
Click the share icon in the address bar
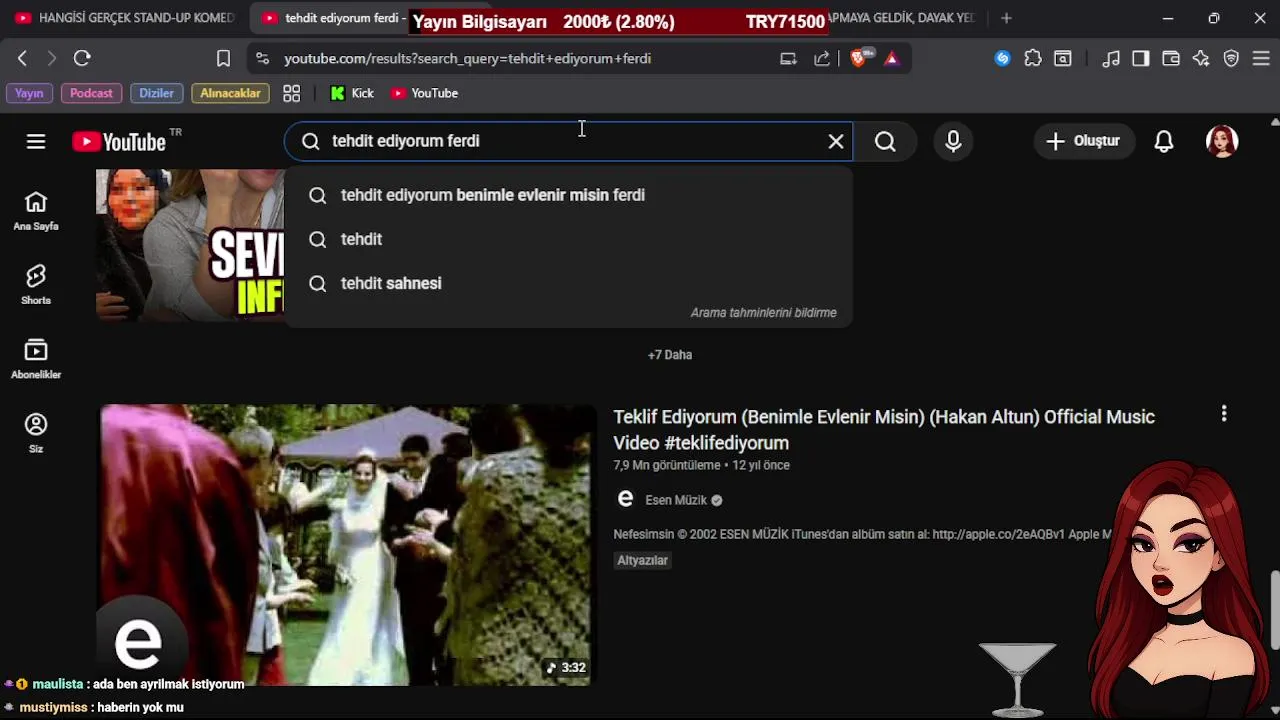click(x=822, y=58)
